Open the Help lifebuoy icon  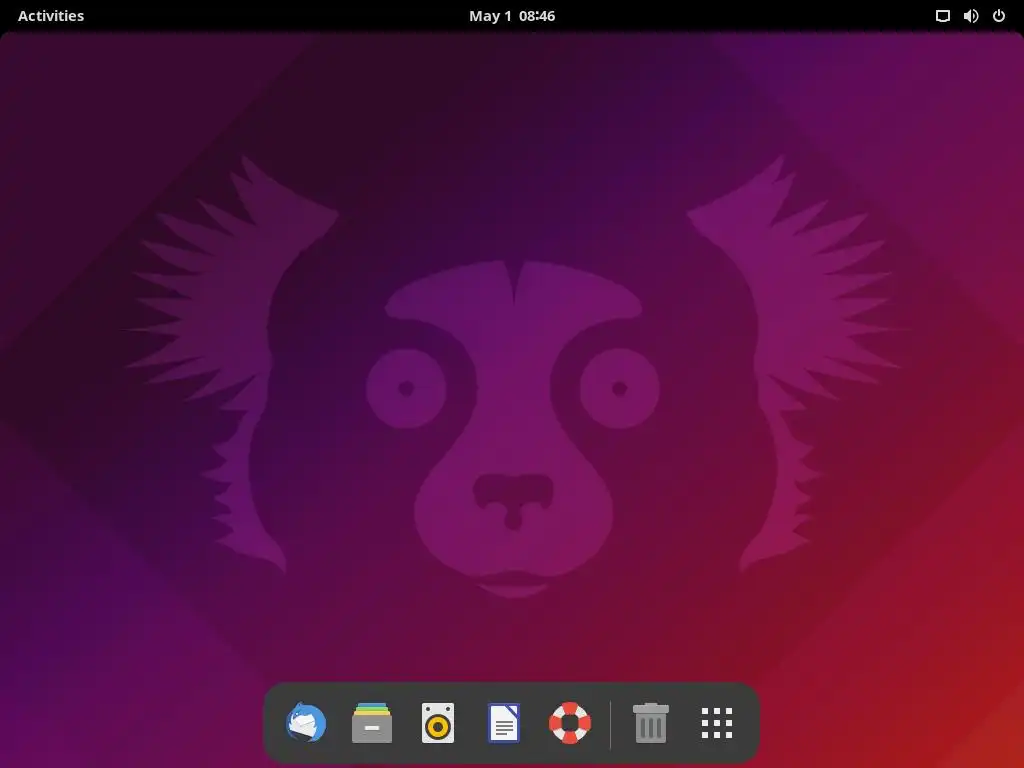569,722
